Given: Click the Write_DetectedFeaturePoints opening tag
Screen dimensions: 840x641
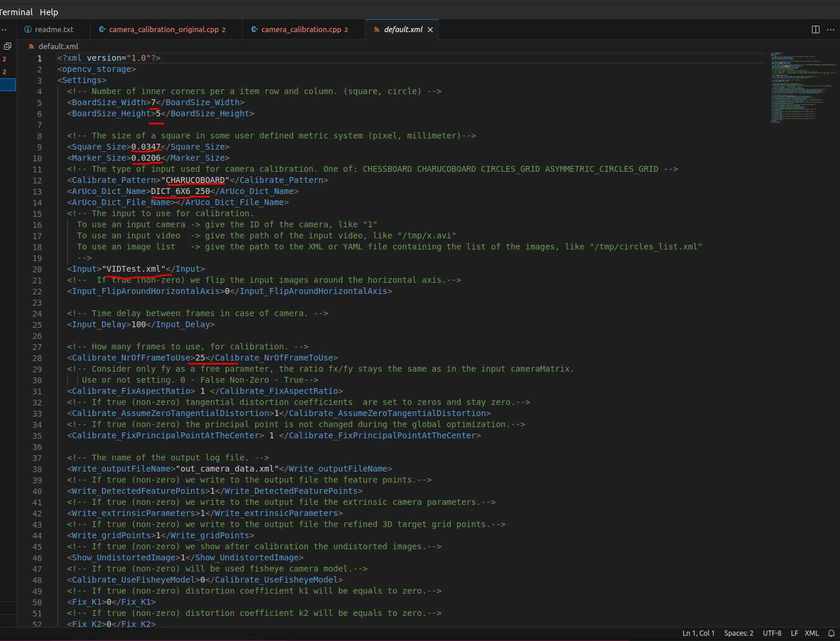Looking at the screenshot, I should pyautogui.click(x=139, y=491).
